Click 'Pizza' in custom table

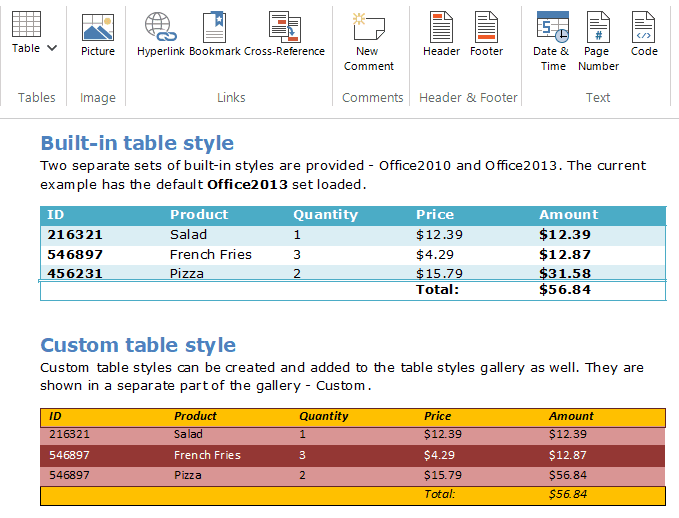coord(188,475)
